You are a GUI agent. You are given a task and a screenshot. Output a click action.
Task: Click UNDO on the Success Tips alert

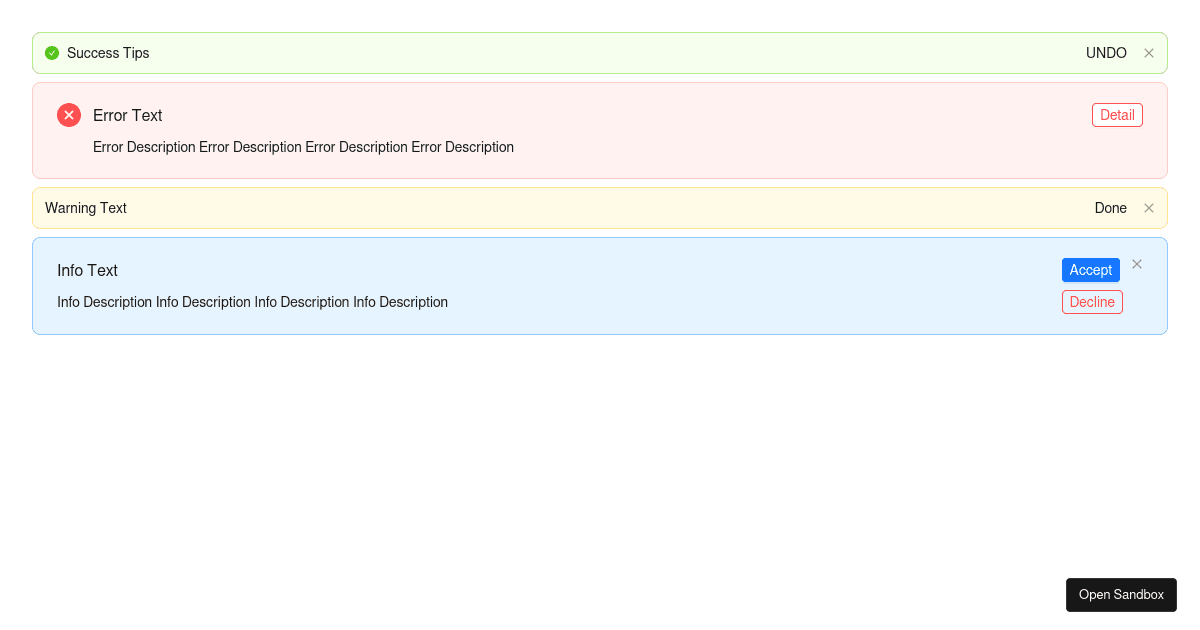tap(1106, 53)
